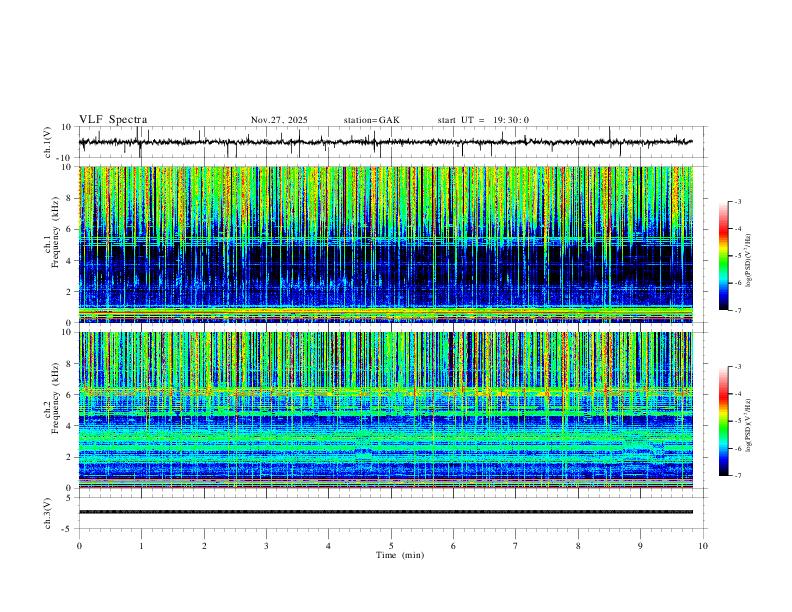Viewport: 792px width, 612px height.
Task: Click the "-5" tick on ch.1 colorbar
Action: pyautogui.click(x=738, y=256)
